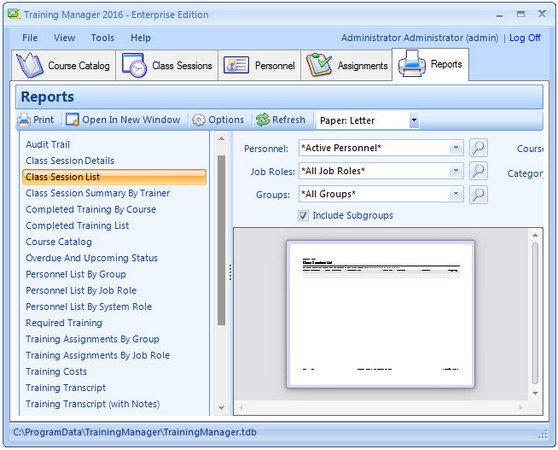Expand the Paper size dropdown
The width and height of the screenshot is (558, 450).
pos(414,120)
